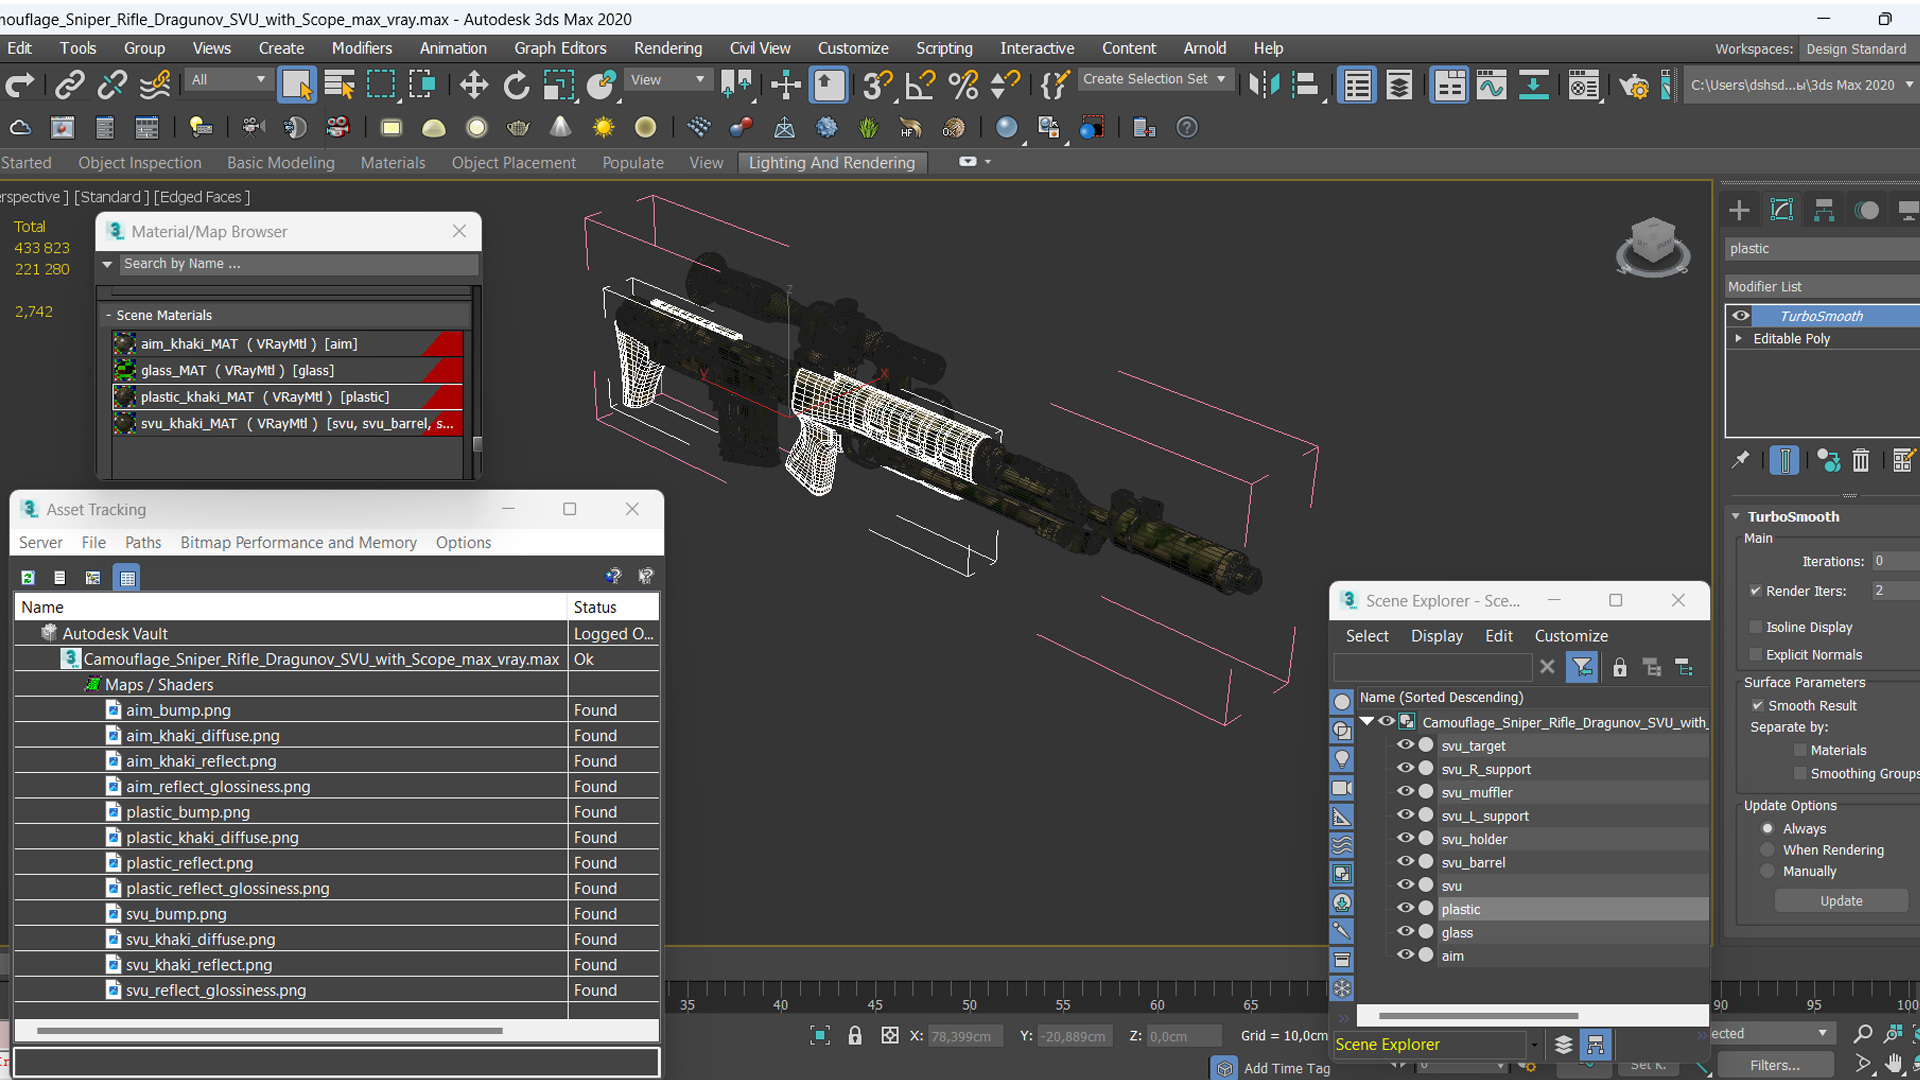
Task: Select the Select and Rotate tool
Action: pos(516,85)
